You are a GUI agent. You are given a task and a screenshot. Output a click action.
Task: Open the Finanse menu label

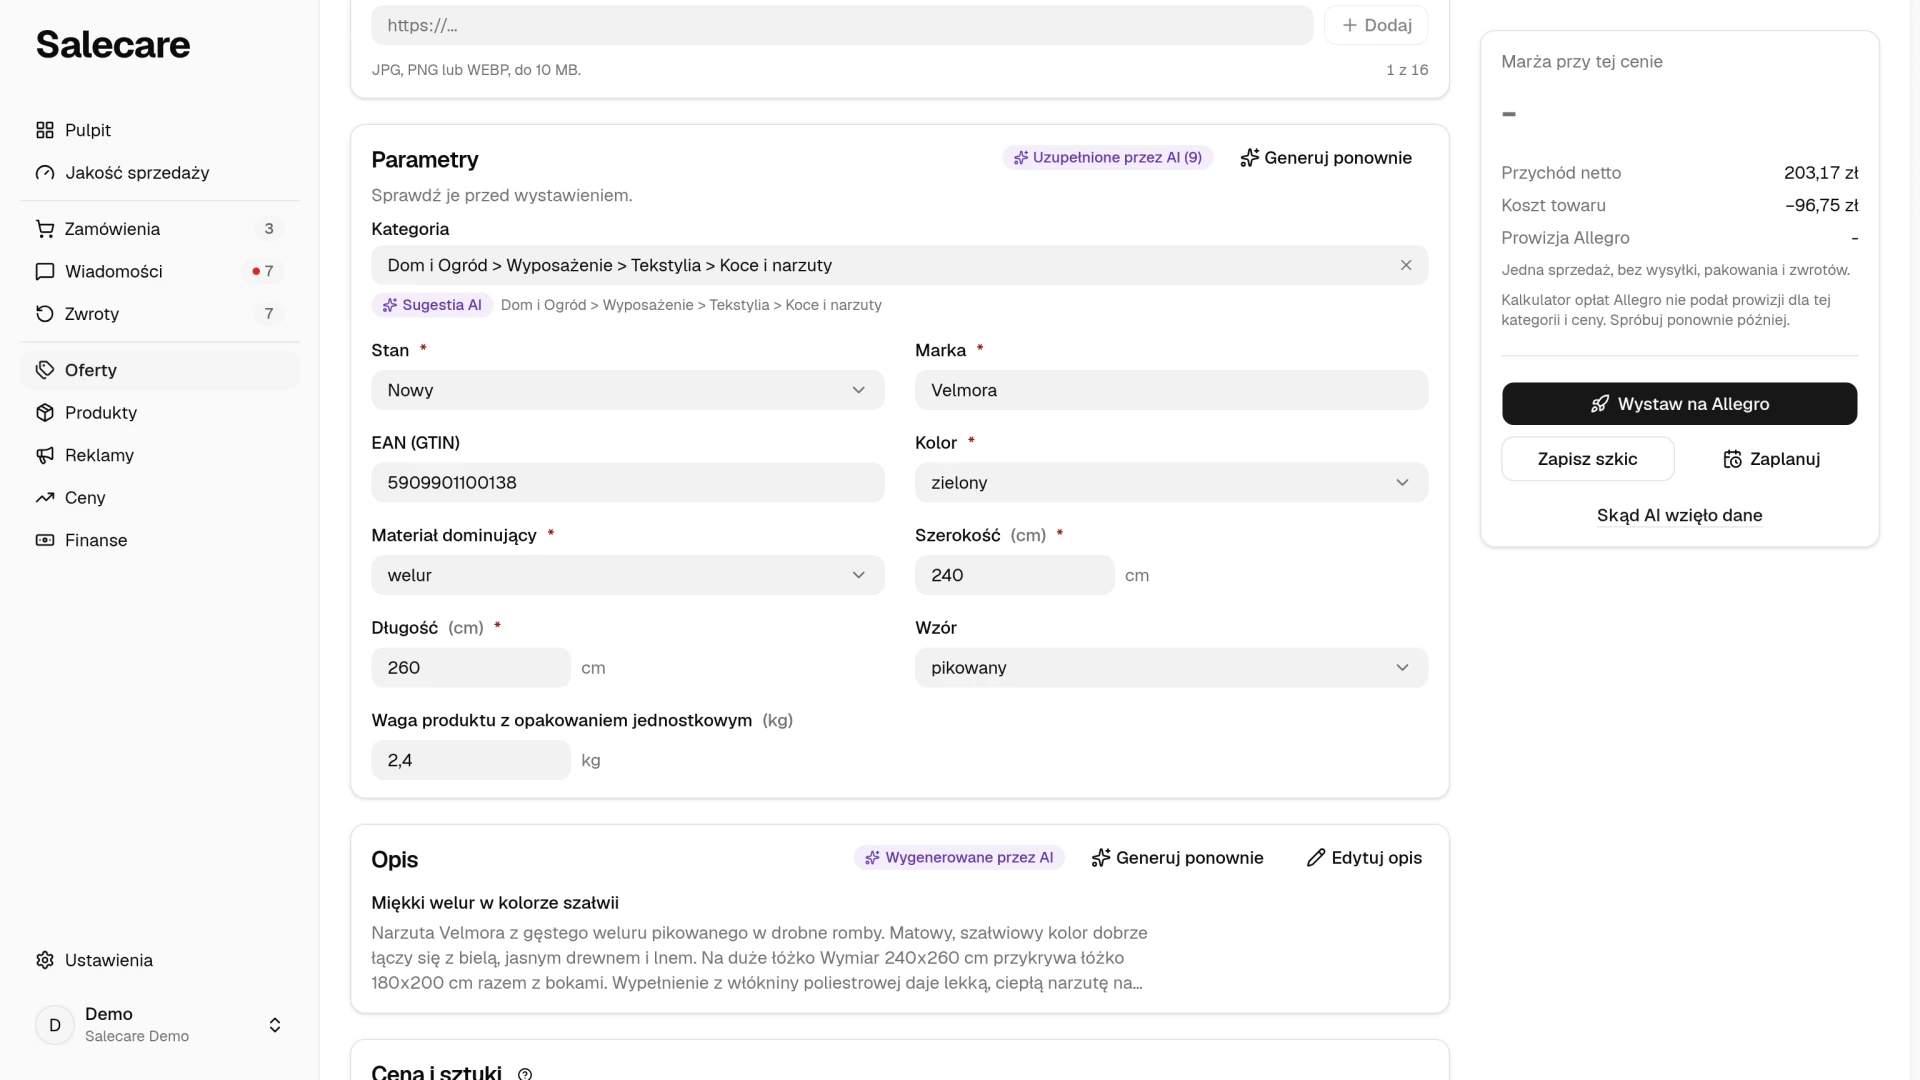pos(96,540)
